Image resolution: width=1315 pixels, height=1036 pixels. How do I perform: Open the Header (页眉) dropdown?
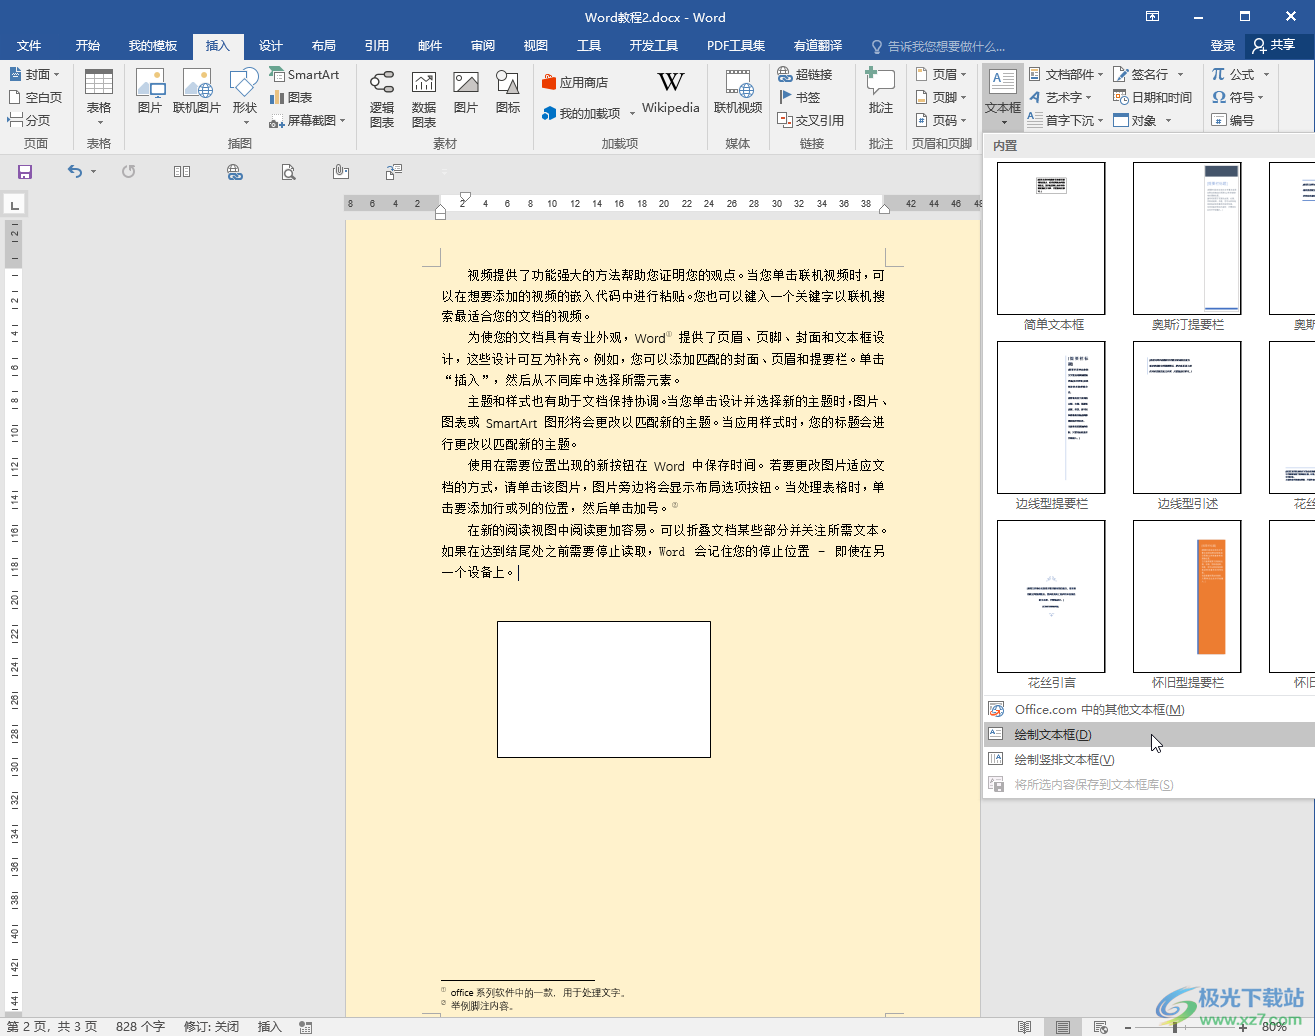point(941,74)
